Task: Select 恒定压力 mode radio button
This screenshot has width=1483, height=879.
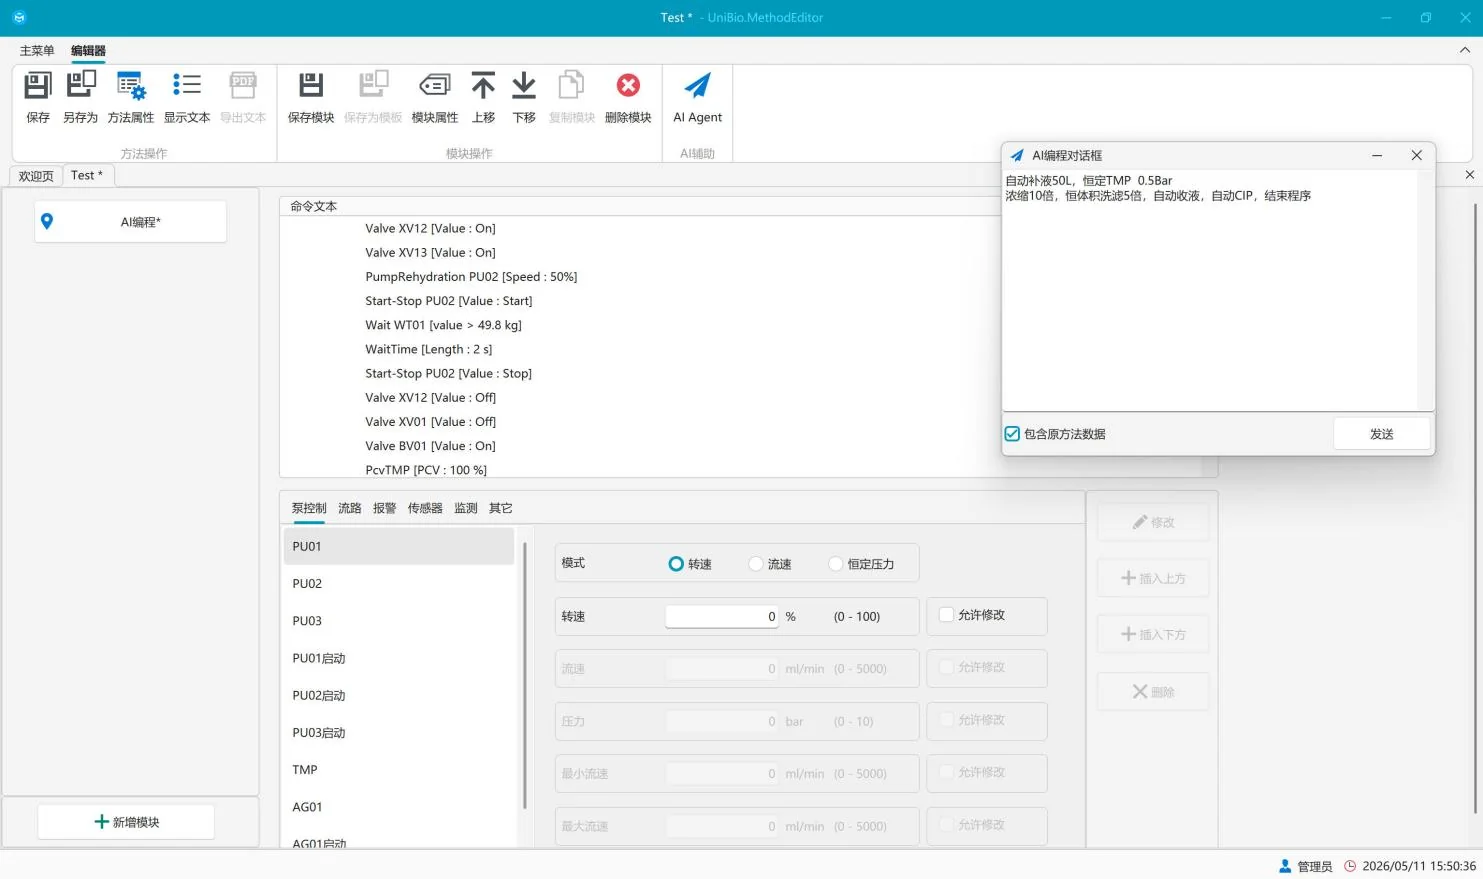Action: tap(836, 564)
